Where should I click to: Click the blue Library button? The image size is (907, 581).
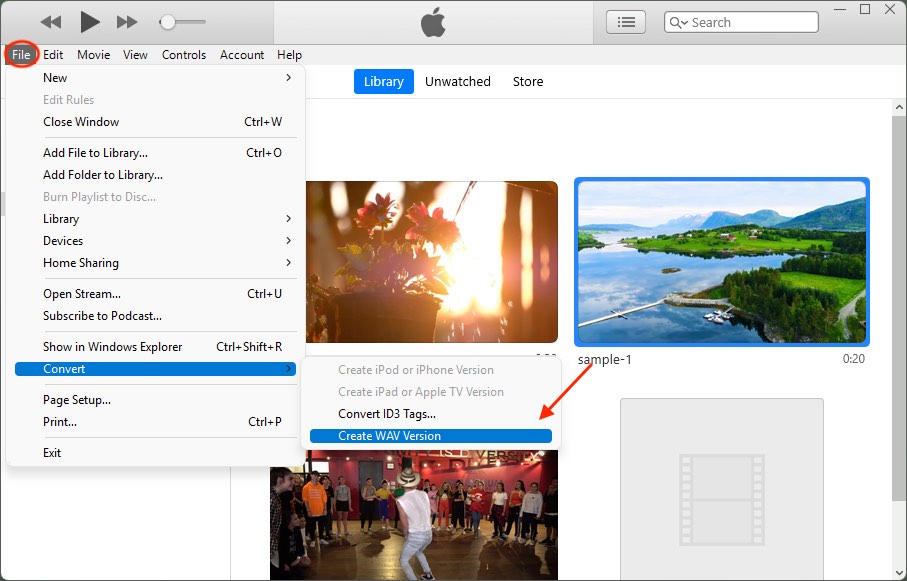coord(383,81)
